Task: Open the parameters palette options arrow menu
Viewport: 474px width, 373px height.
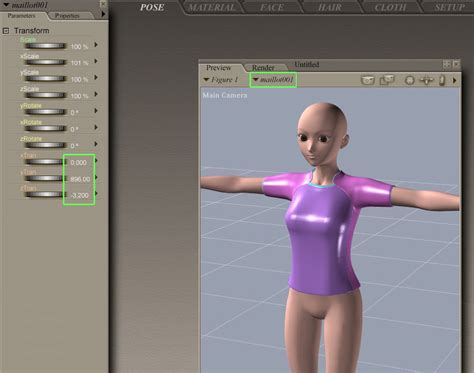Action: pyautogui.click(x=103, y=14)
